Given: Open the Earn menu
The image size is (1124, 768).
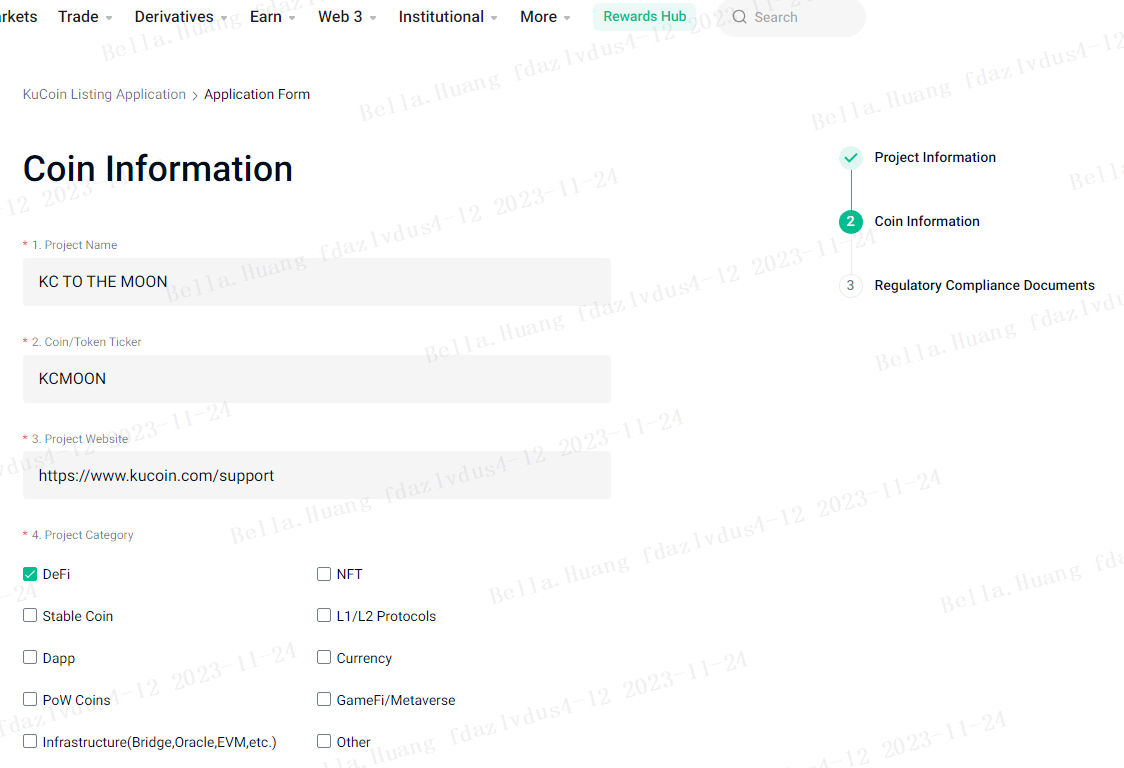Looking at the screenshot, I should click(266, 16).
